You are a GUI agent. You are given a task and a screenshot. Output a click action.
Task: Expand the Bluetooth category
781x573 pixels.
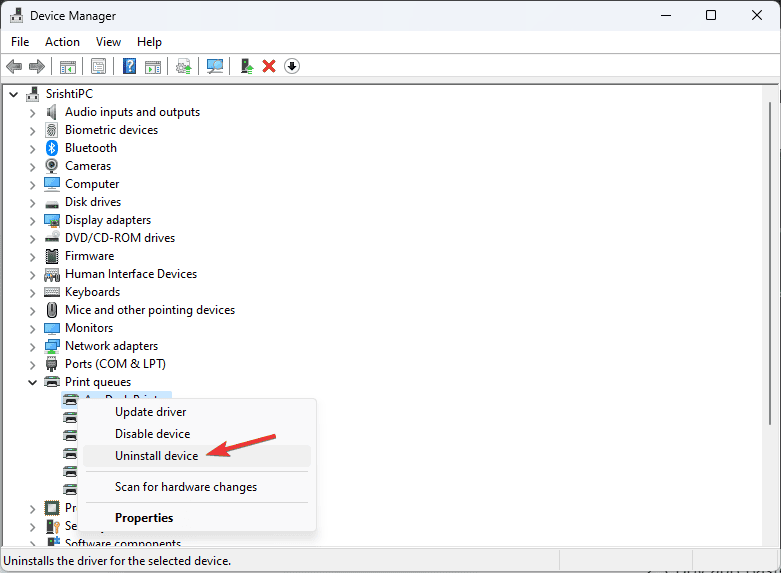click(x=33, y=149)
